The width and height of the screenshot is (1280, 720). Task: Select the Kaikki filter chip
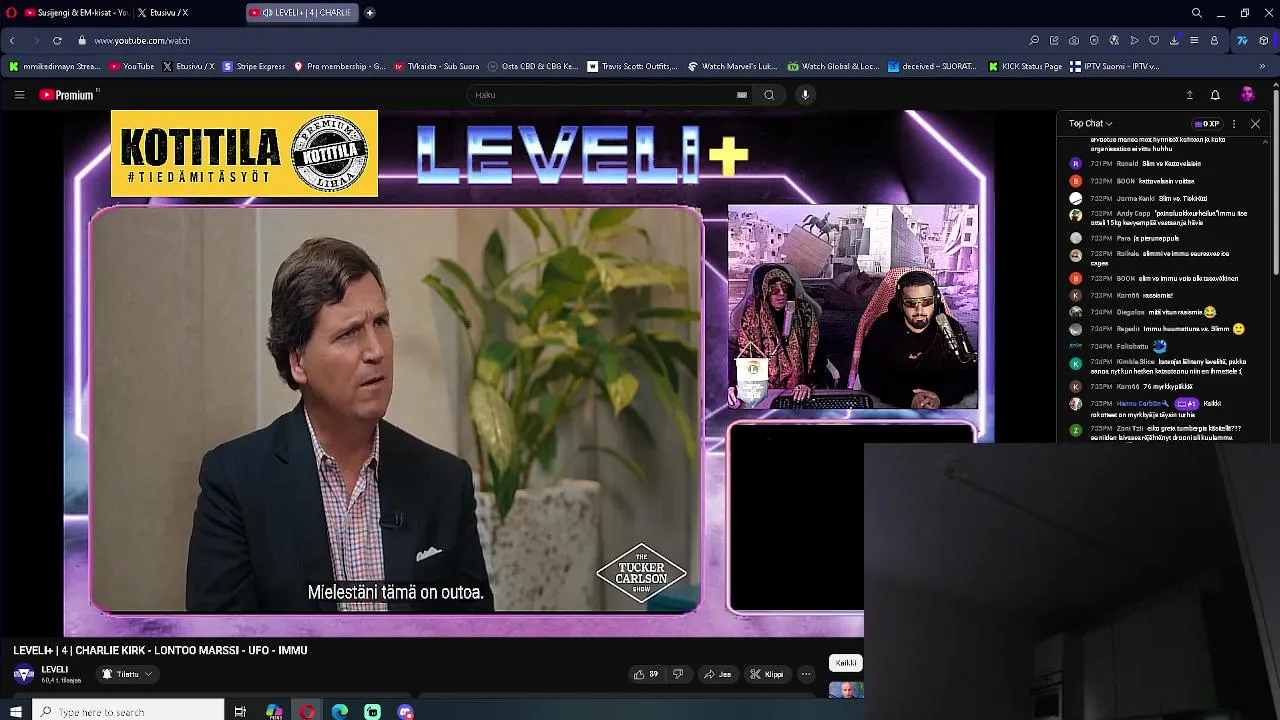(846, 663)
